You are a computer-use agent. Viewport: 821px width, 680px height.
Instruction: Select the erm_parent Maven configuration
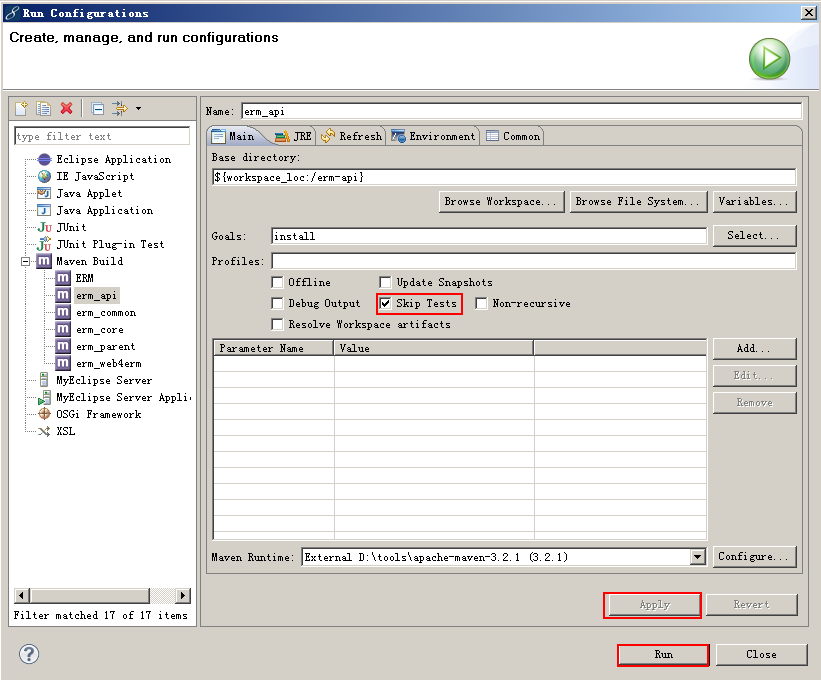[105, 347]
